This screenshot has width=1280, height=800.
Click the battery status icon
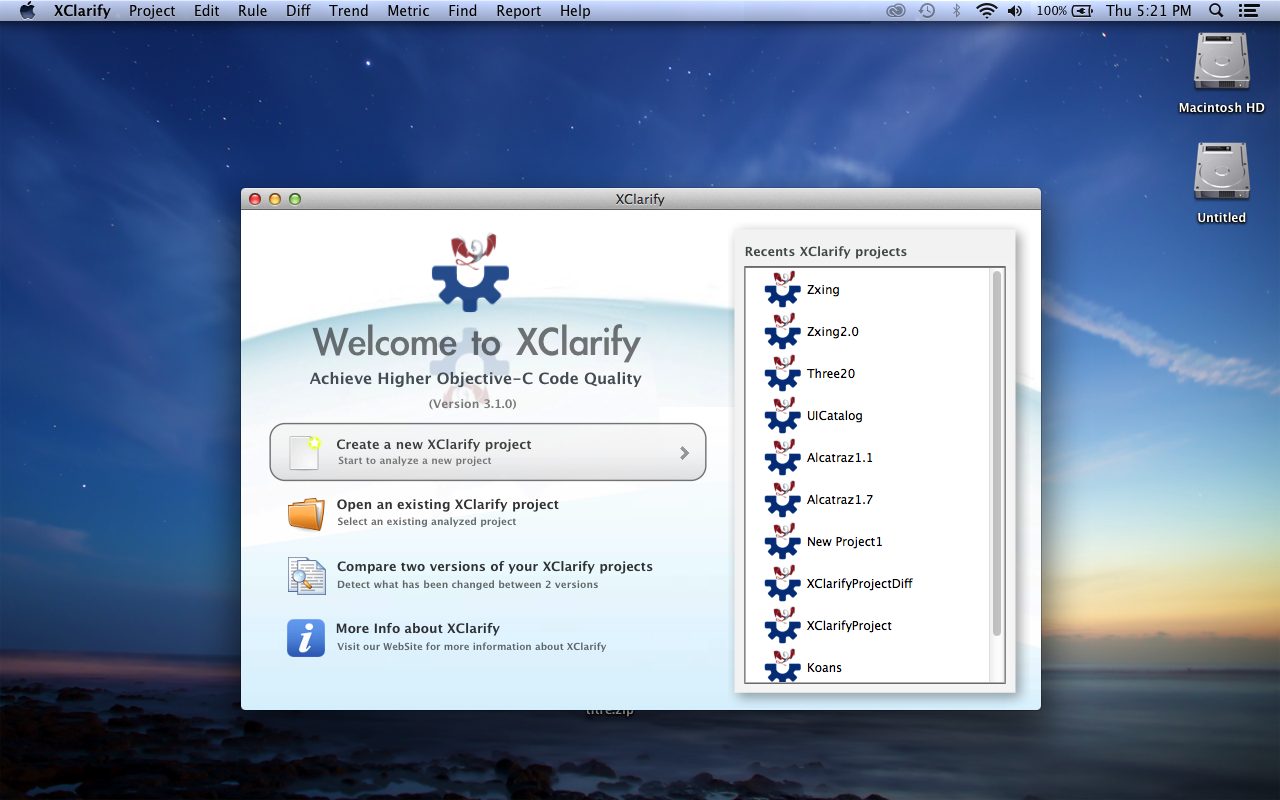tap(1082, 11)
